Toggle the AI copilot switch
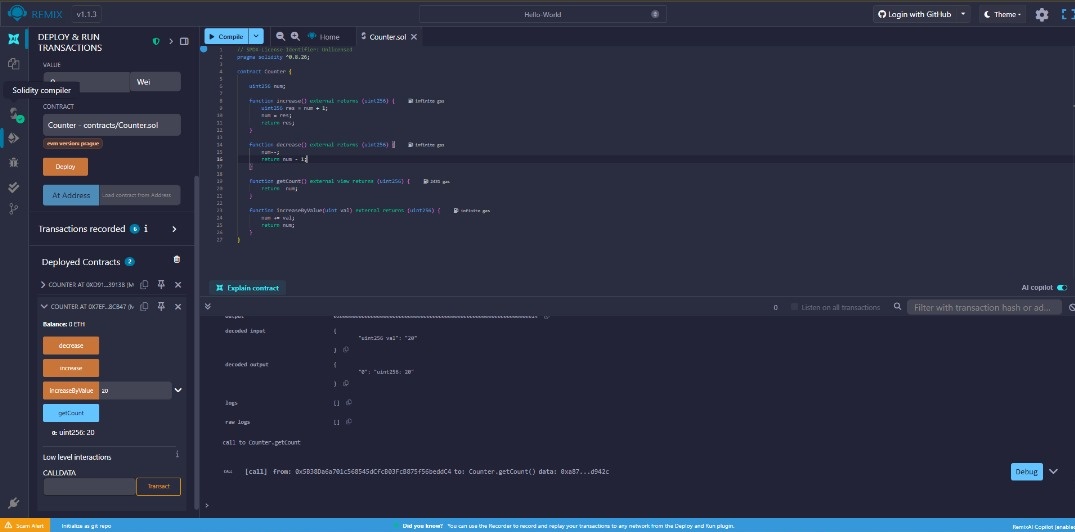This screenshot has width=1075, height=532. [1062, 288]
